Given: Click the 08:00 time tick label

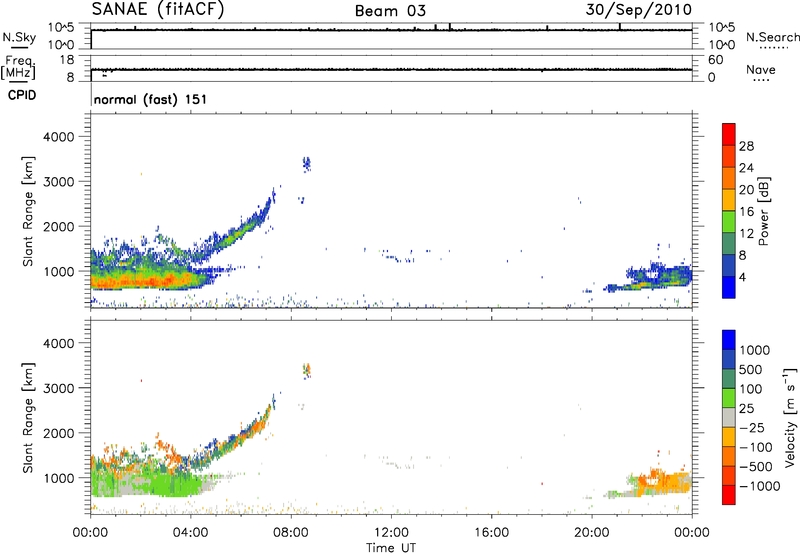Looking at the screenshot, I should [x=291, y=533].
